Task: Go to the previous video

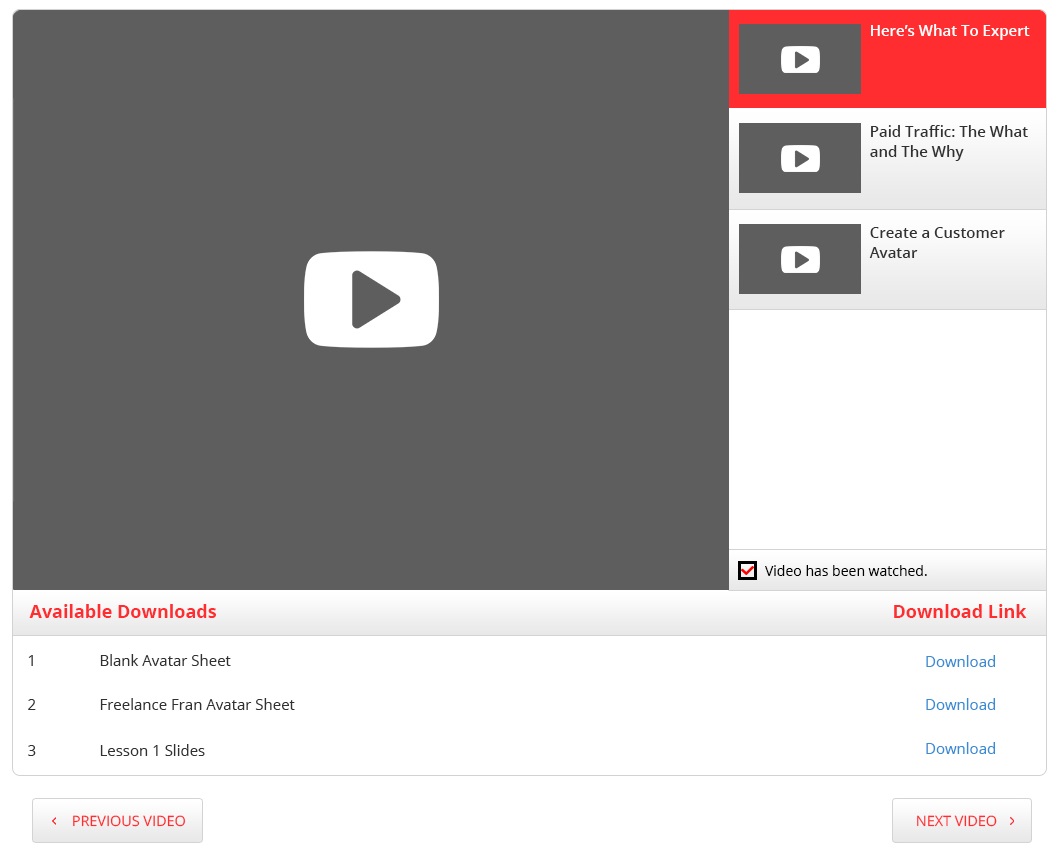Action: [117, 820]
